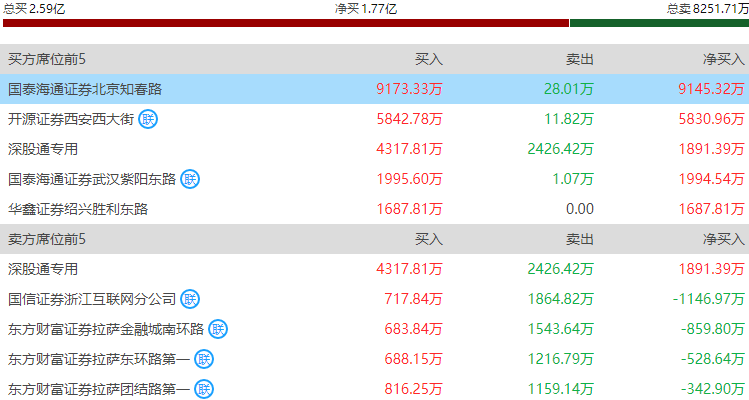
Task: Select net buy value 9145.32万
Action: [x=711, y=89]
